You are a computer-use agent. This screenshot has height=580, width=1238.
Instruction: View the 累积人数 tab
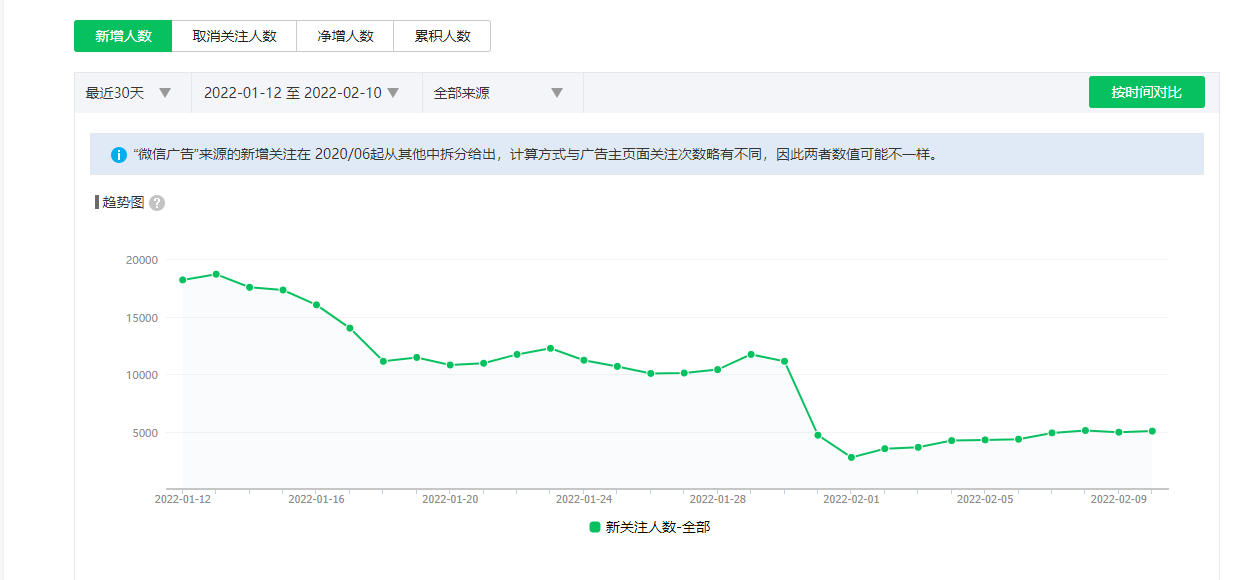[442, 36]
